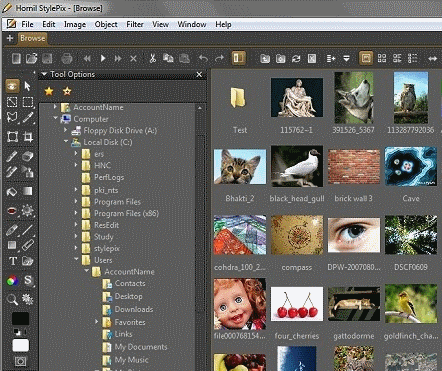
Task: Pick the black foreground color swatch
Action: [x=20, y=319]
